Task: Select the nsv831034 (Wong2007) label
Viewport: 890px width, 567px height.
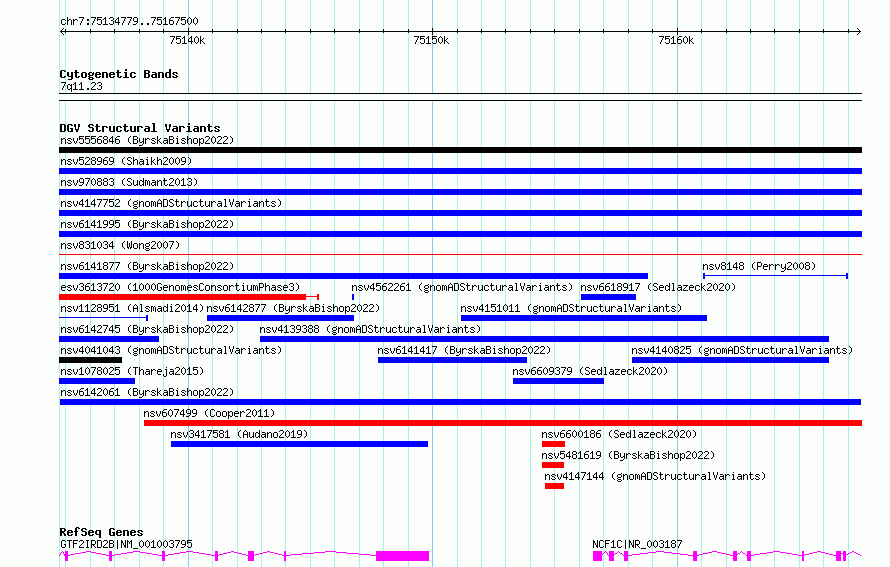Action: click(120, 245)
